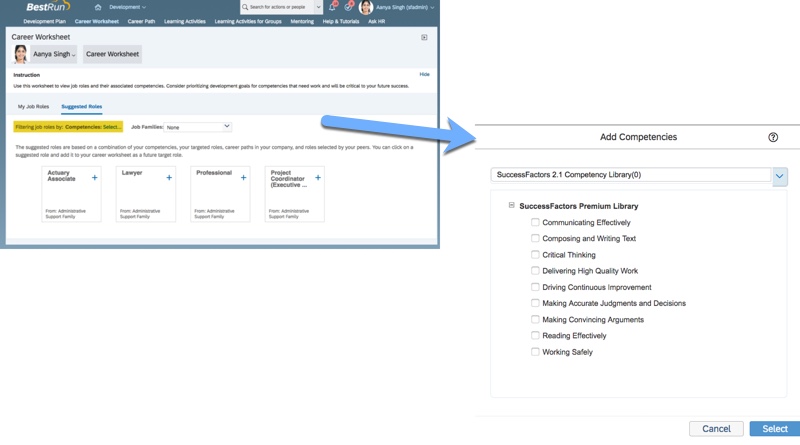This screenshot has height=445, width=800.
Task: Click the Hide instruction link
Action: (x=424, y=75)
